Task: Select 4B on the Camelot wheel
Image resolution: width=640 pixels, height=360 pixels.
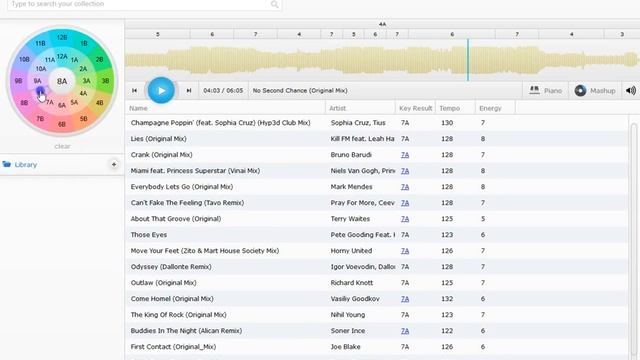Action: [100, 103]
